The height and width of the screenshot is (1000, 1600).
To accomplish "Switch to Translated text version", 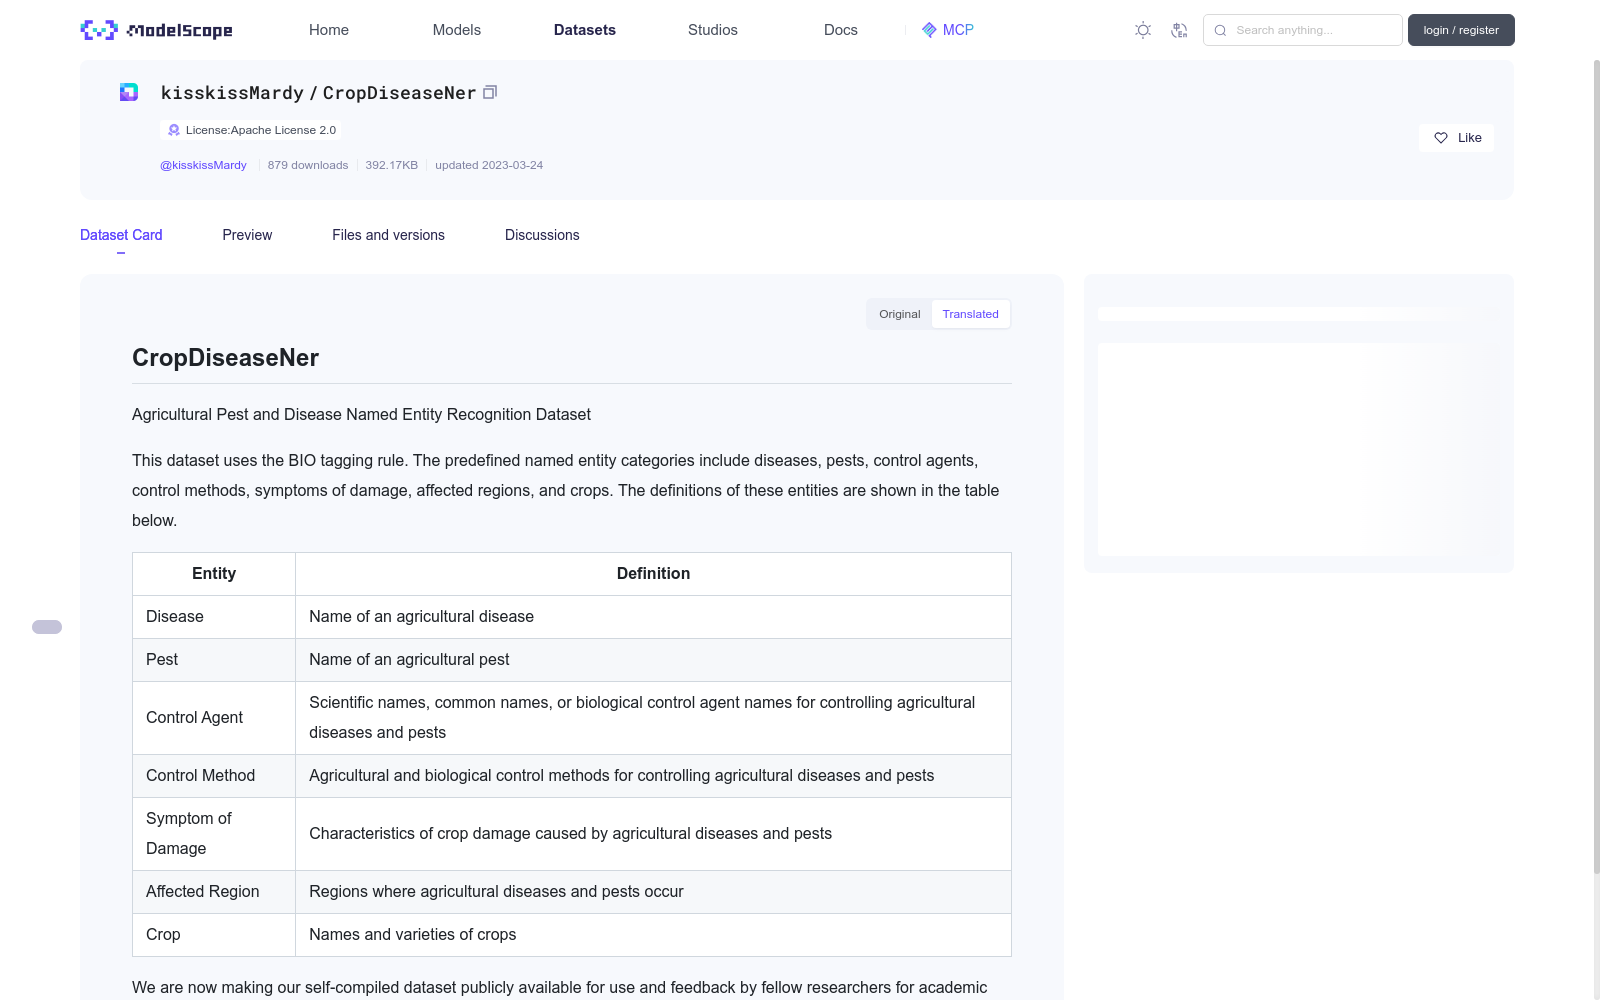I will (970, 314).
